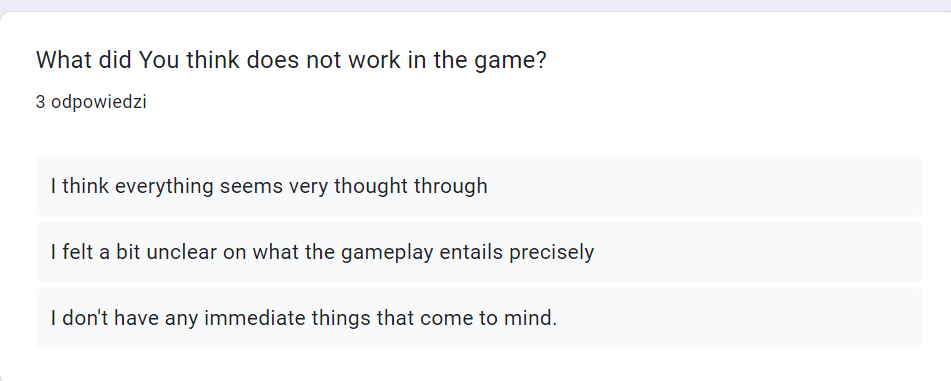Click the word 'gameplay' in second response
This screenshot has width=951, height=381.
tap(387, 252)
